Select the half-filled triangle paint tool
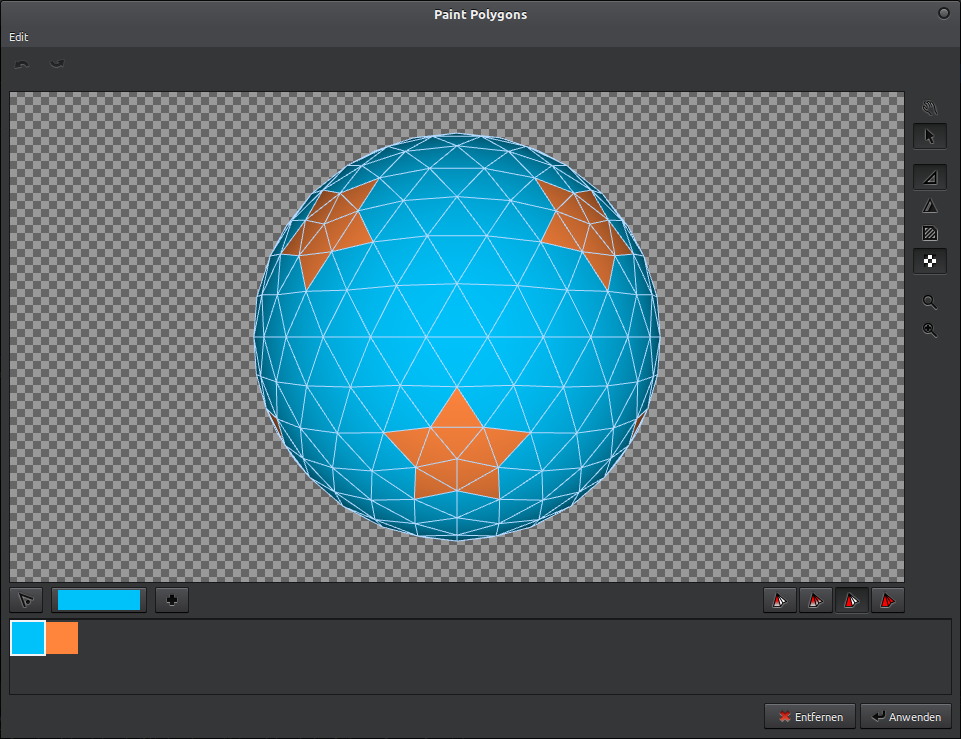961x739 pixels. pos(929,176)
